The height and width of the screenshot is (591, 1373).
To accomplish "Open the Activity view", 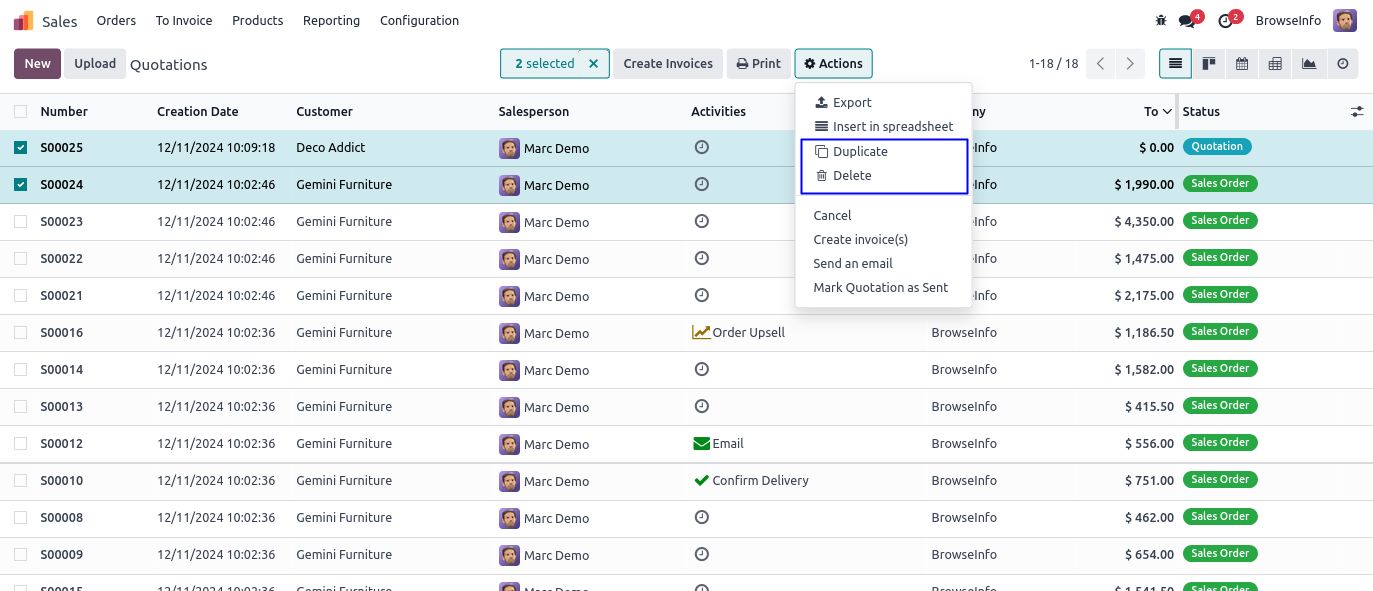I will tap(1342, 64).
